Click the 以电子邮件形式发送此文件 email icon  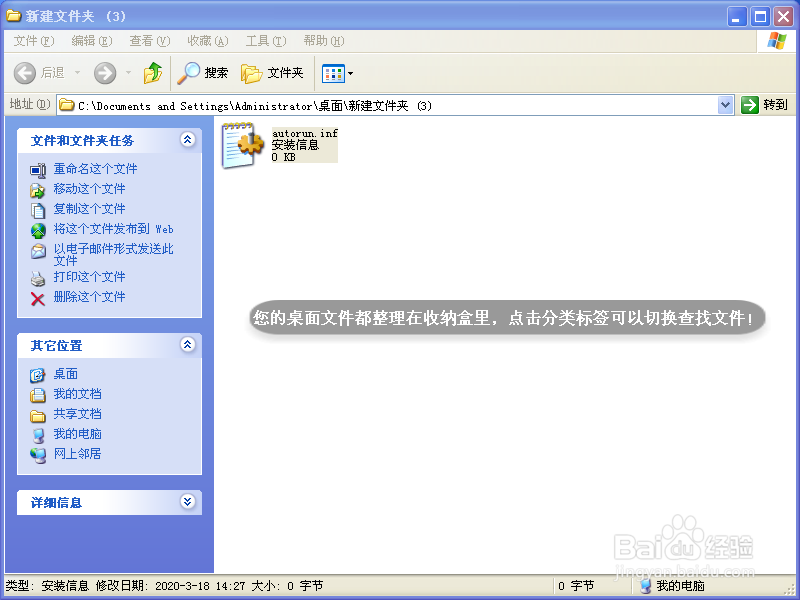[37, 249]
